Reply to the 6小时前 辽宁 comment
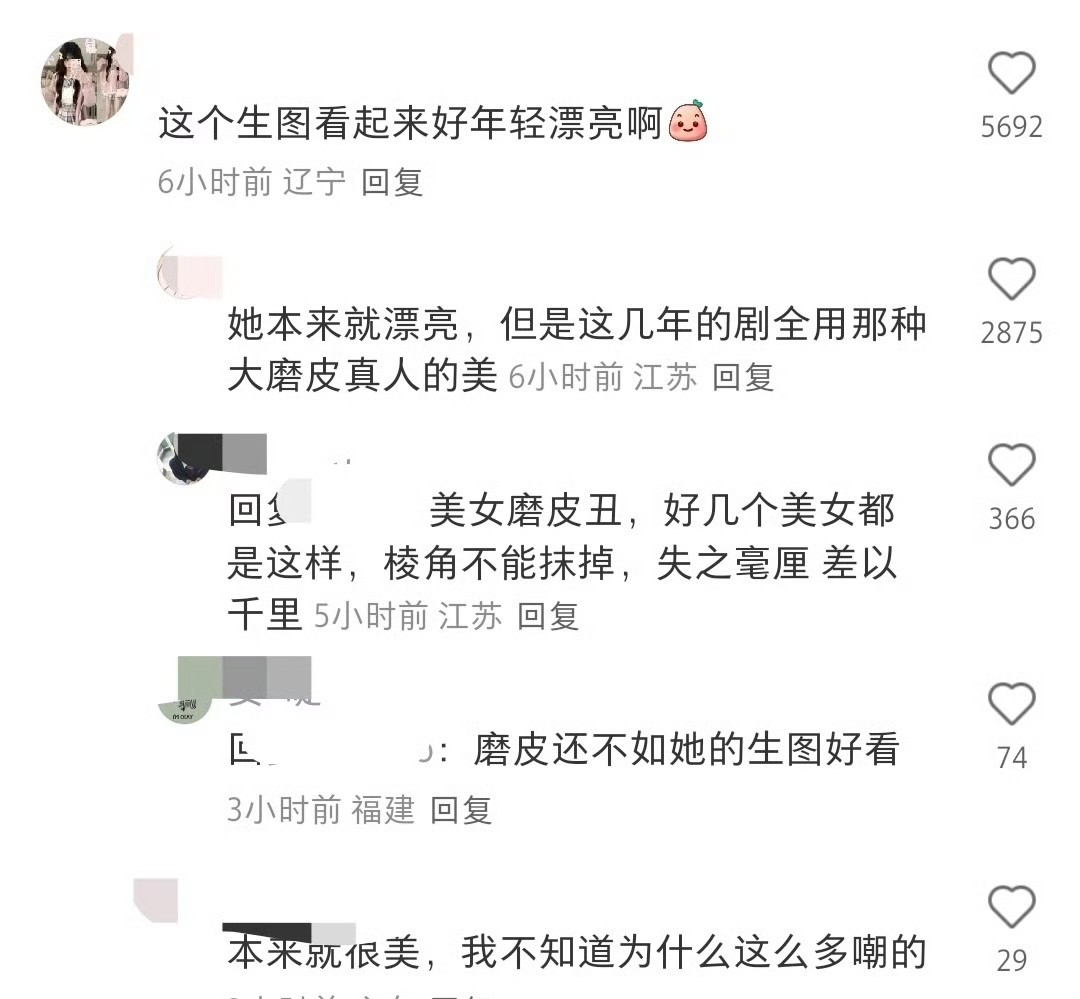 [391, 182]
